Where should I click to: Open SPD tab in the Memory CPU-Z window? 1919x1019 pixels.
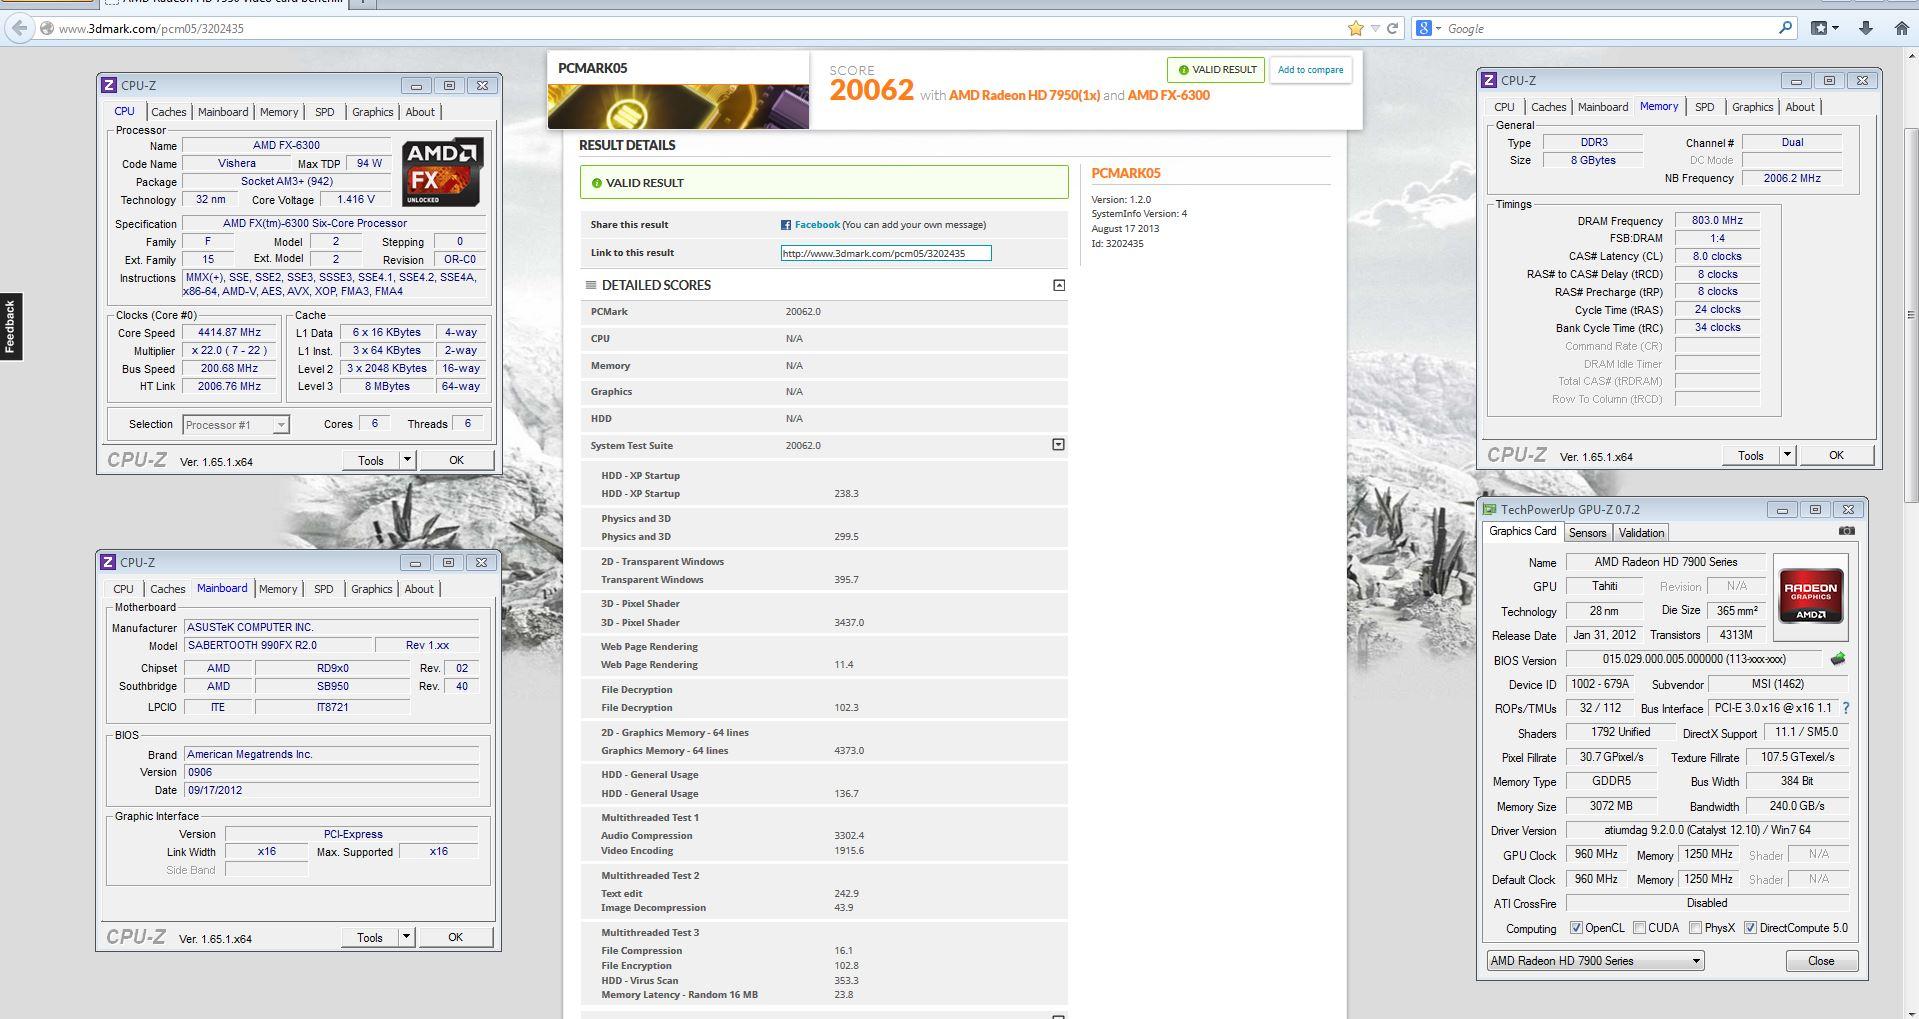tap(1704, 107)
